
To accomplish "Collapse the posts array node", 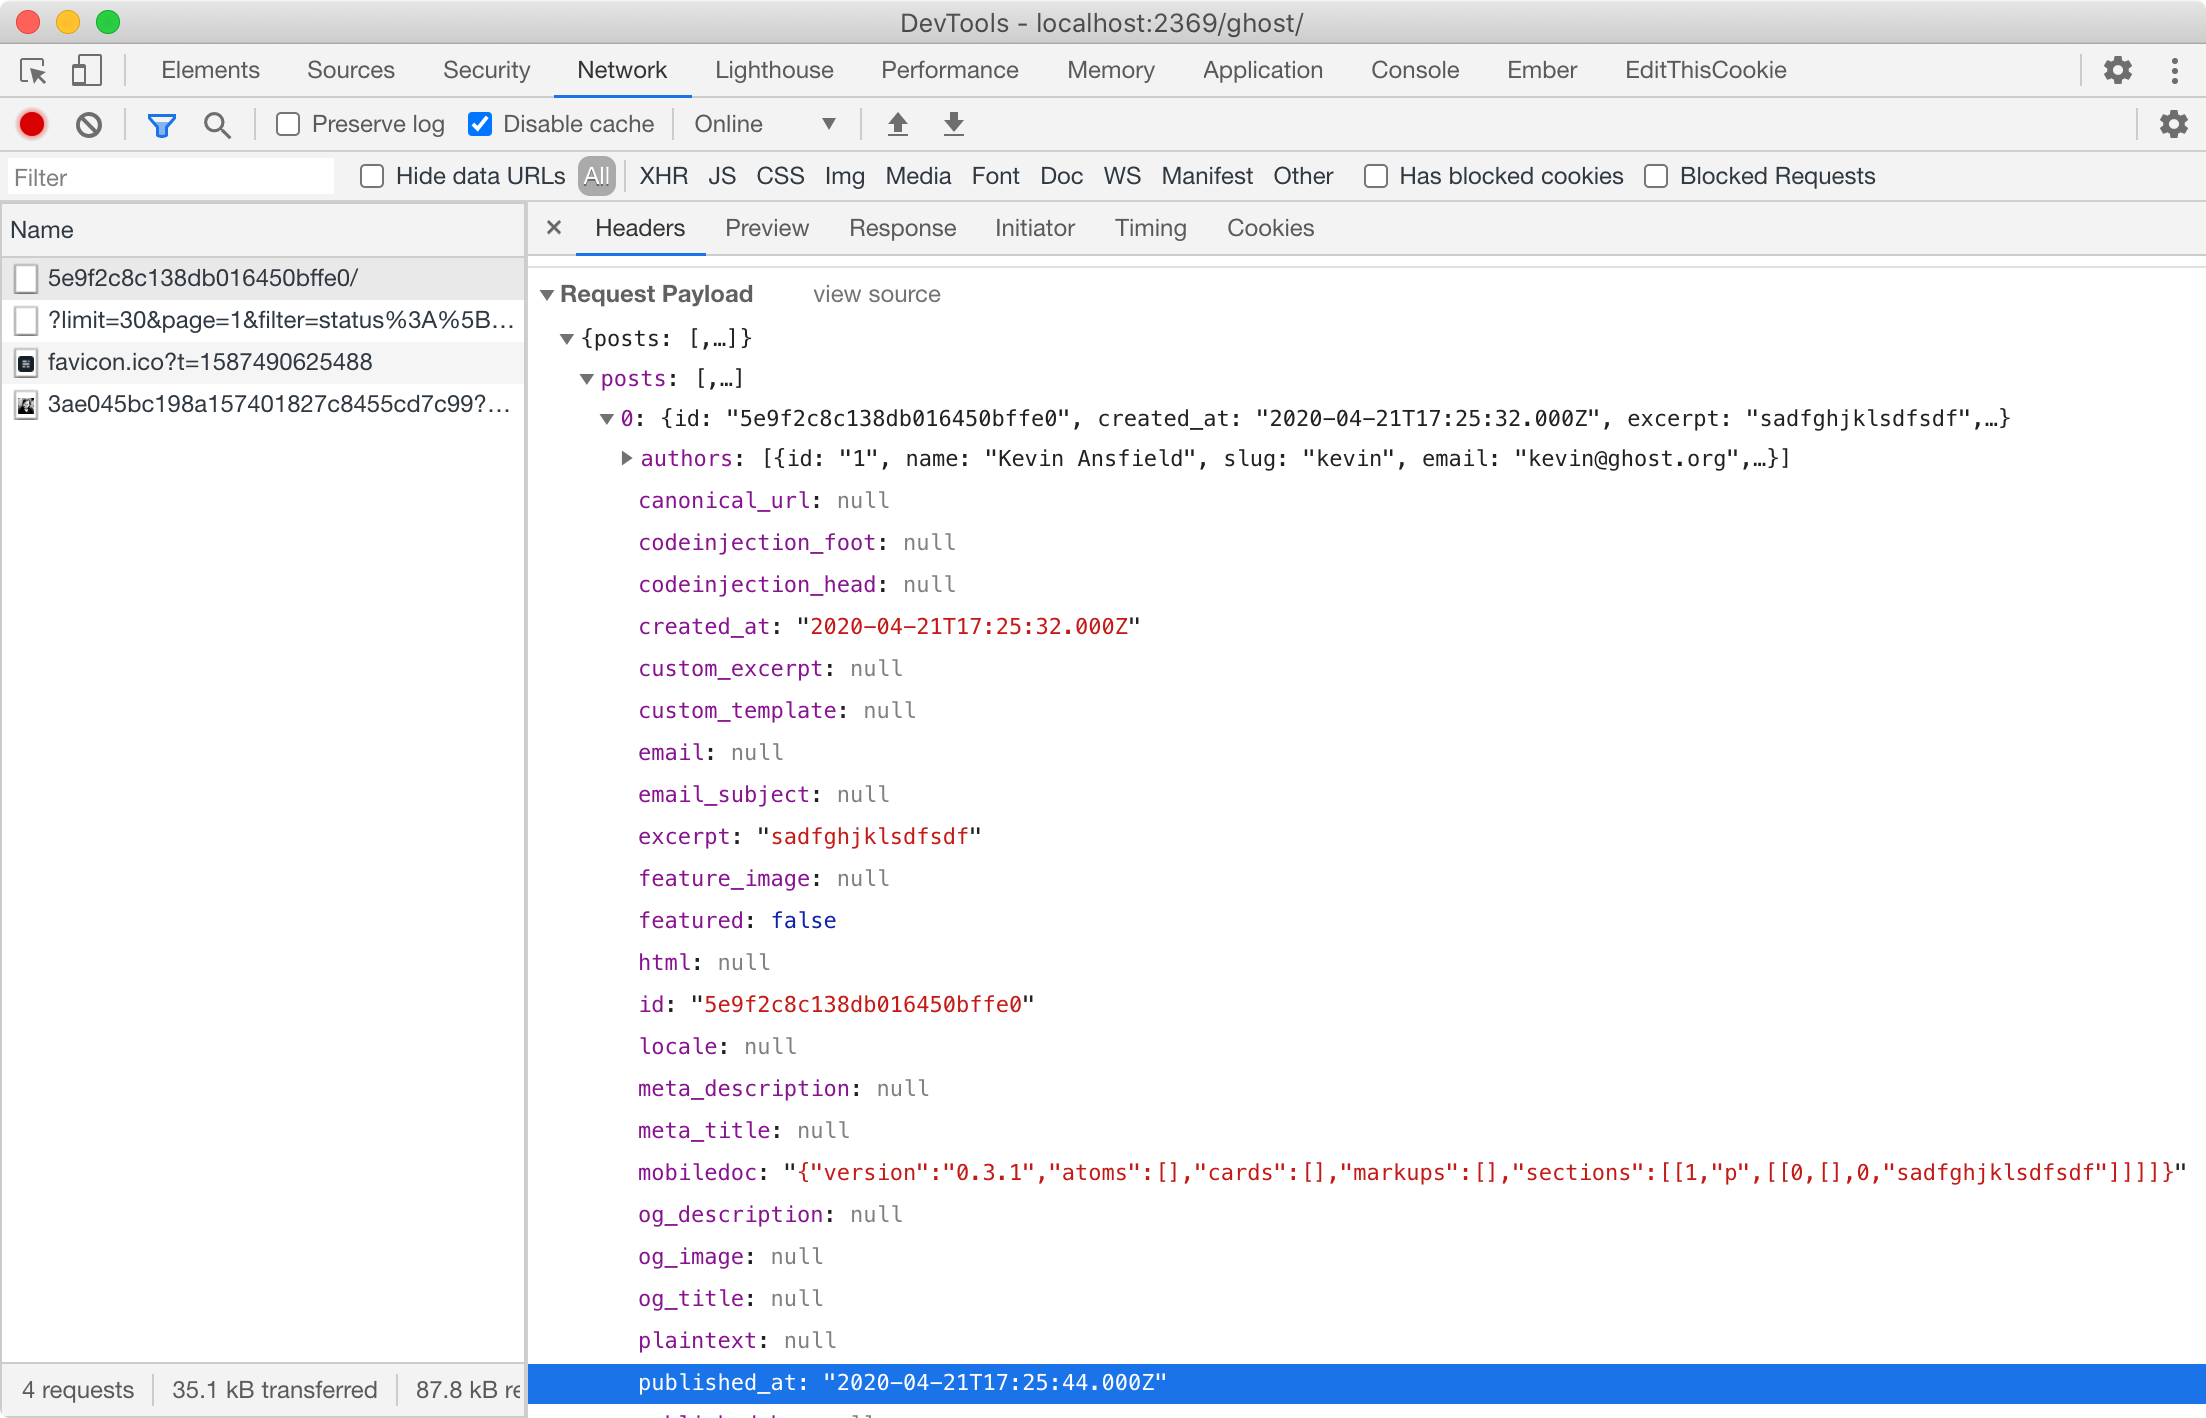I will click(x=587, y=379).
